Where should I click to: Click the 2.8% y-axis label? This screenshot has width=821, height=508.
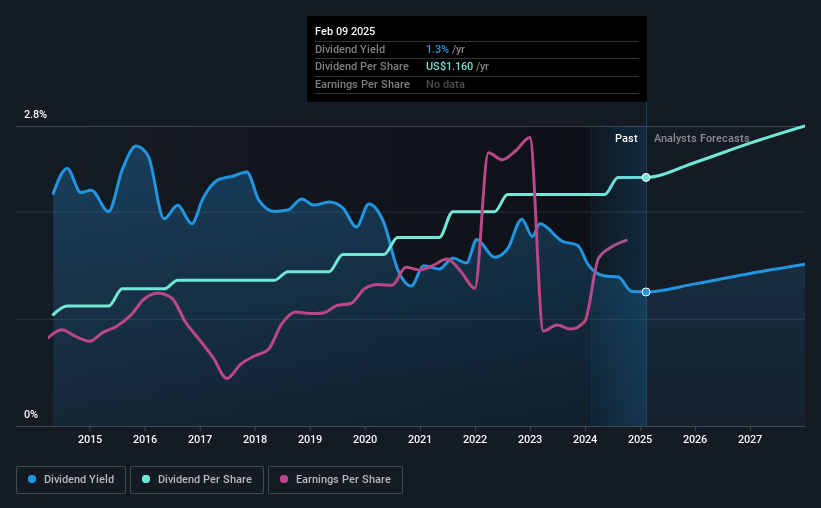(35, 115)
